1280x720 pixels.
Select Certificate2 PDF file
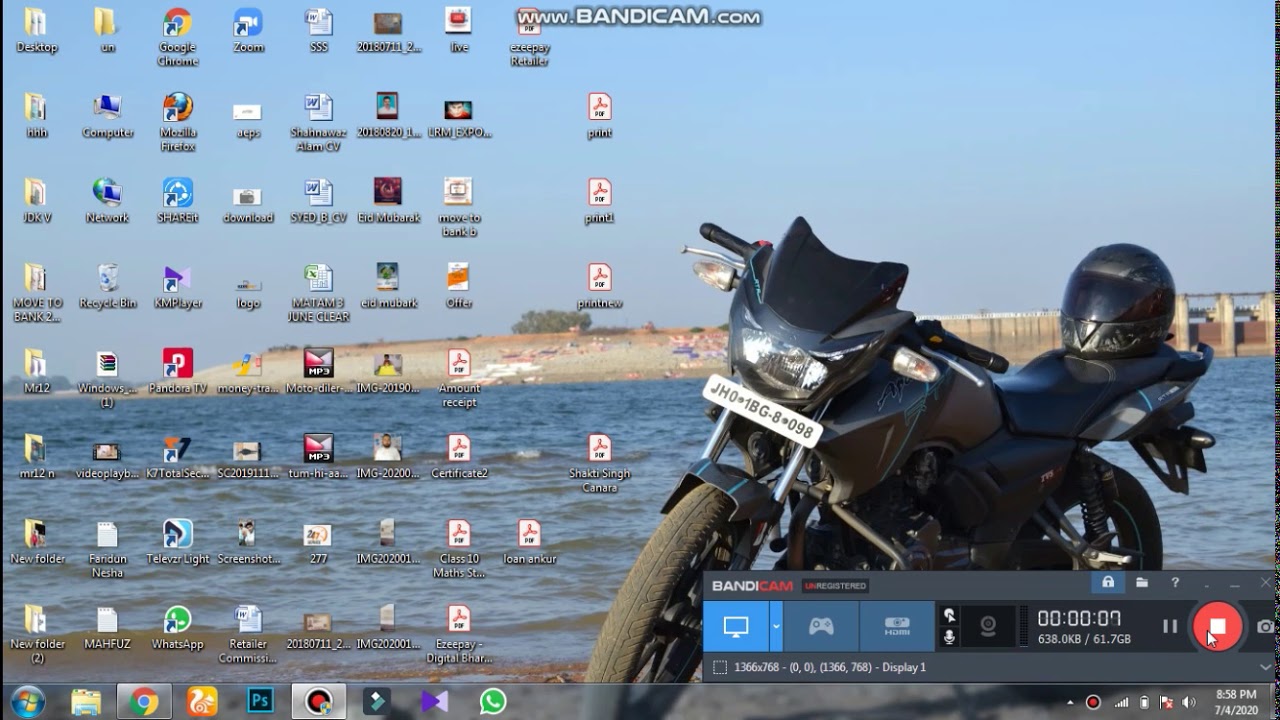[459, 456]
